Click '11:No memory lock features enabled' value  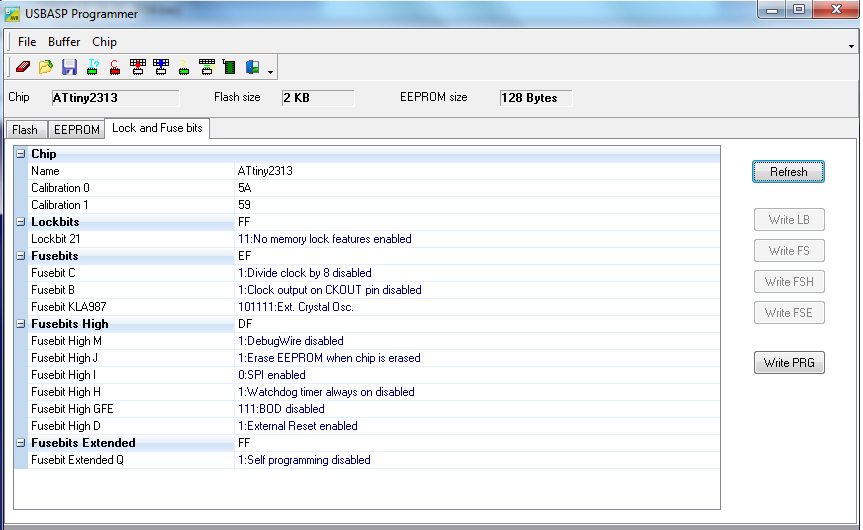[325, 239]
